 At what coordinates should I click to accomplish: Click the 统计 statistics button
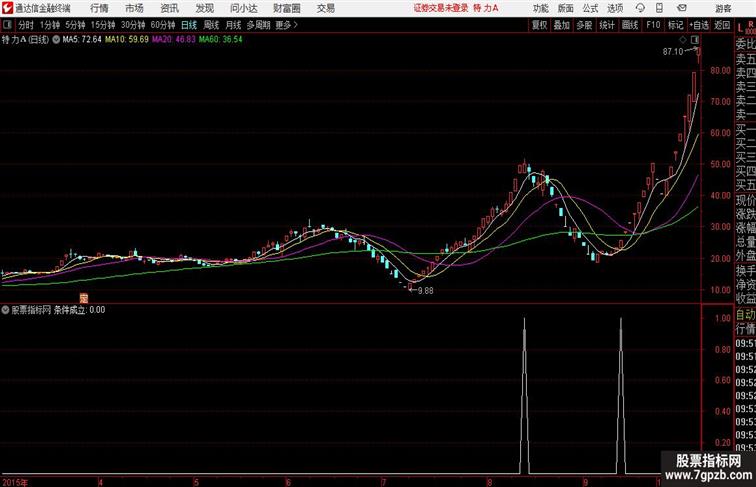(607, 25)
